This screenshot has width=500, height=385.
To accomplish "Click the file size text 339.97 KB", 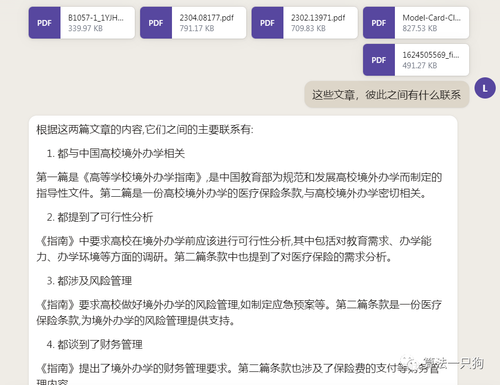I will (x=85, y=28).
